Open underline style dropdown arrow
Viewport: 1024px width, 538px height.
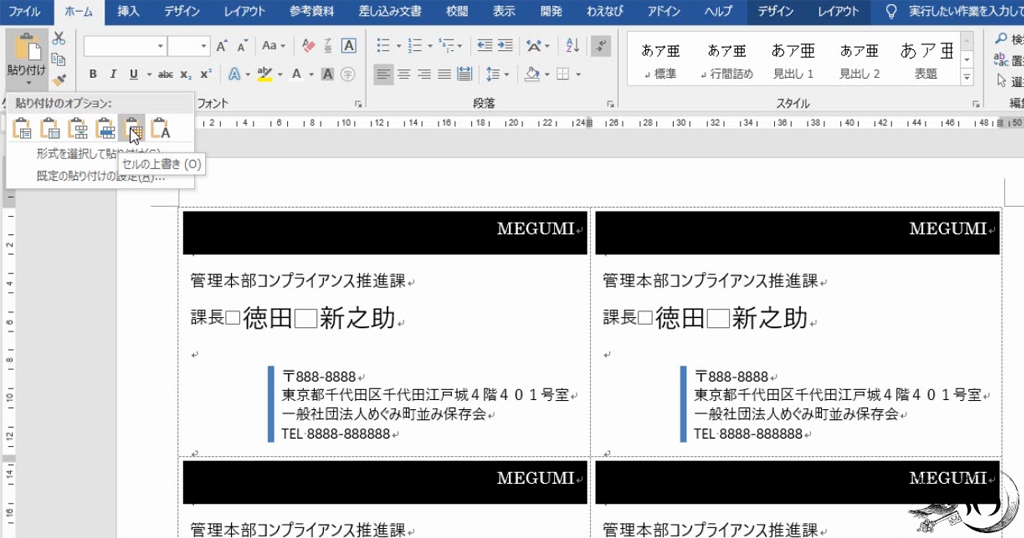[149, 74]
